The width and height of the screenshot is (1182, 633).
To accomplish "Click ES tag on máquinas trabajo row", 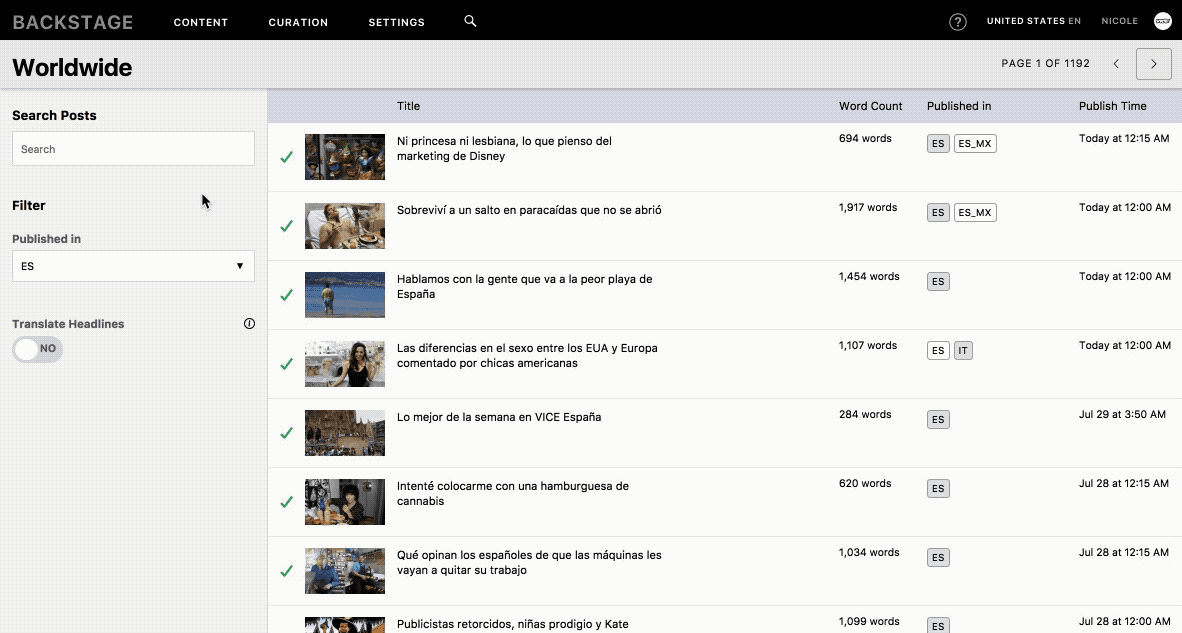I will 938,558.
